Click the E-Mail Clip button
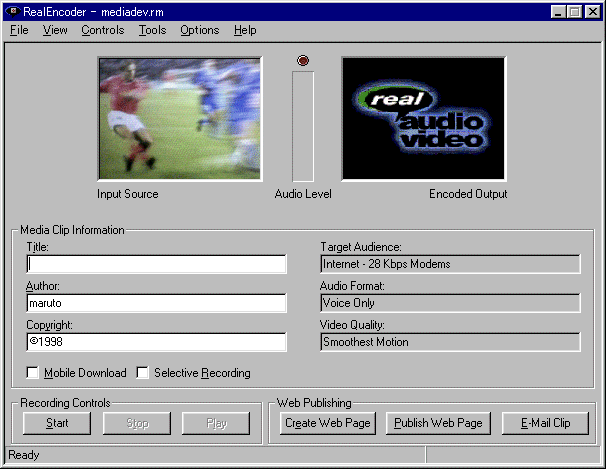The width and height of the screenshot is (606, 469). tap(545, 423)
